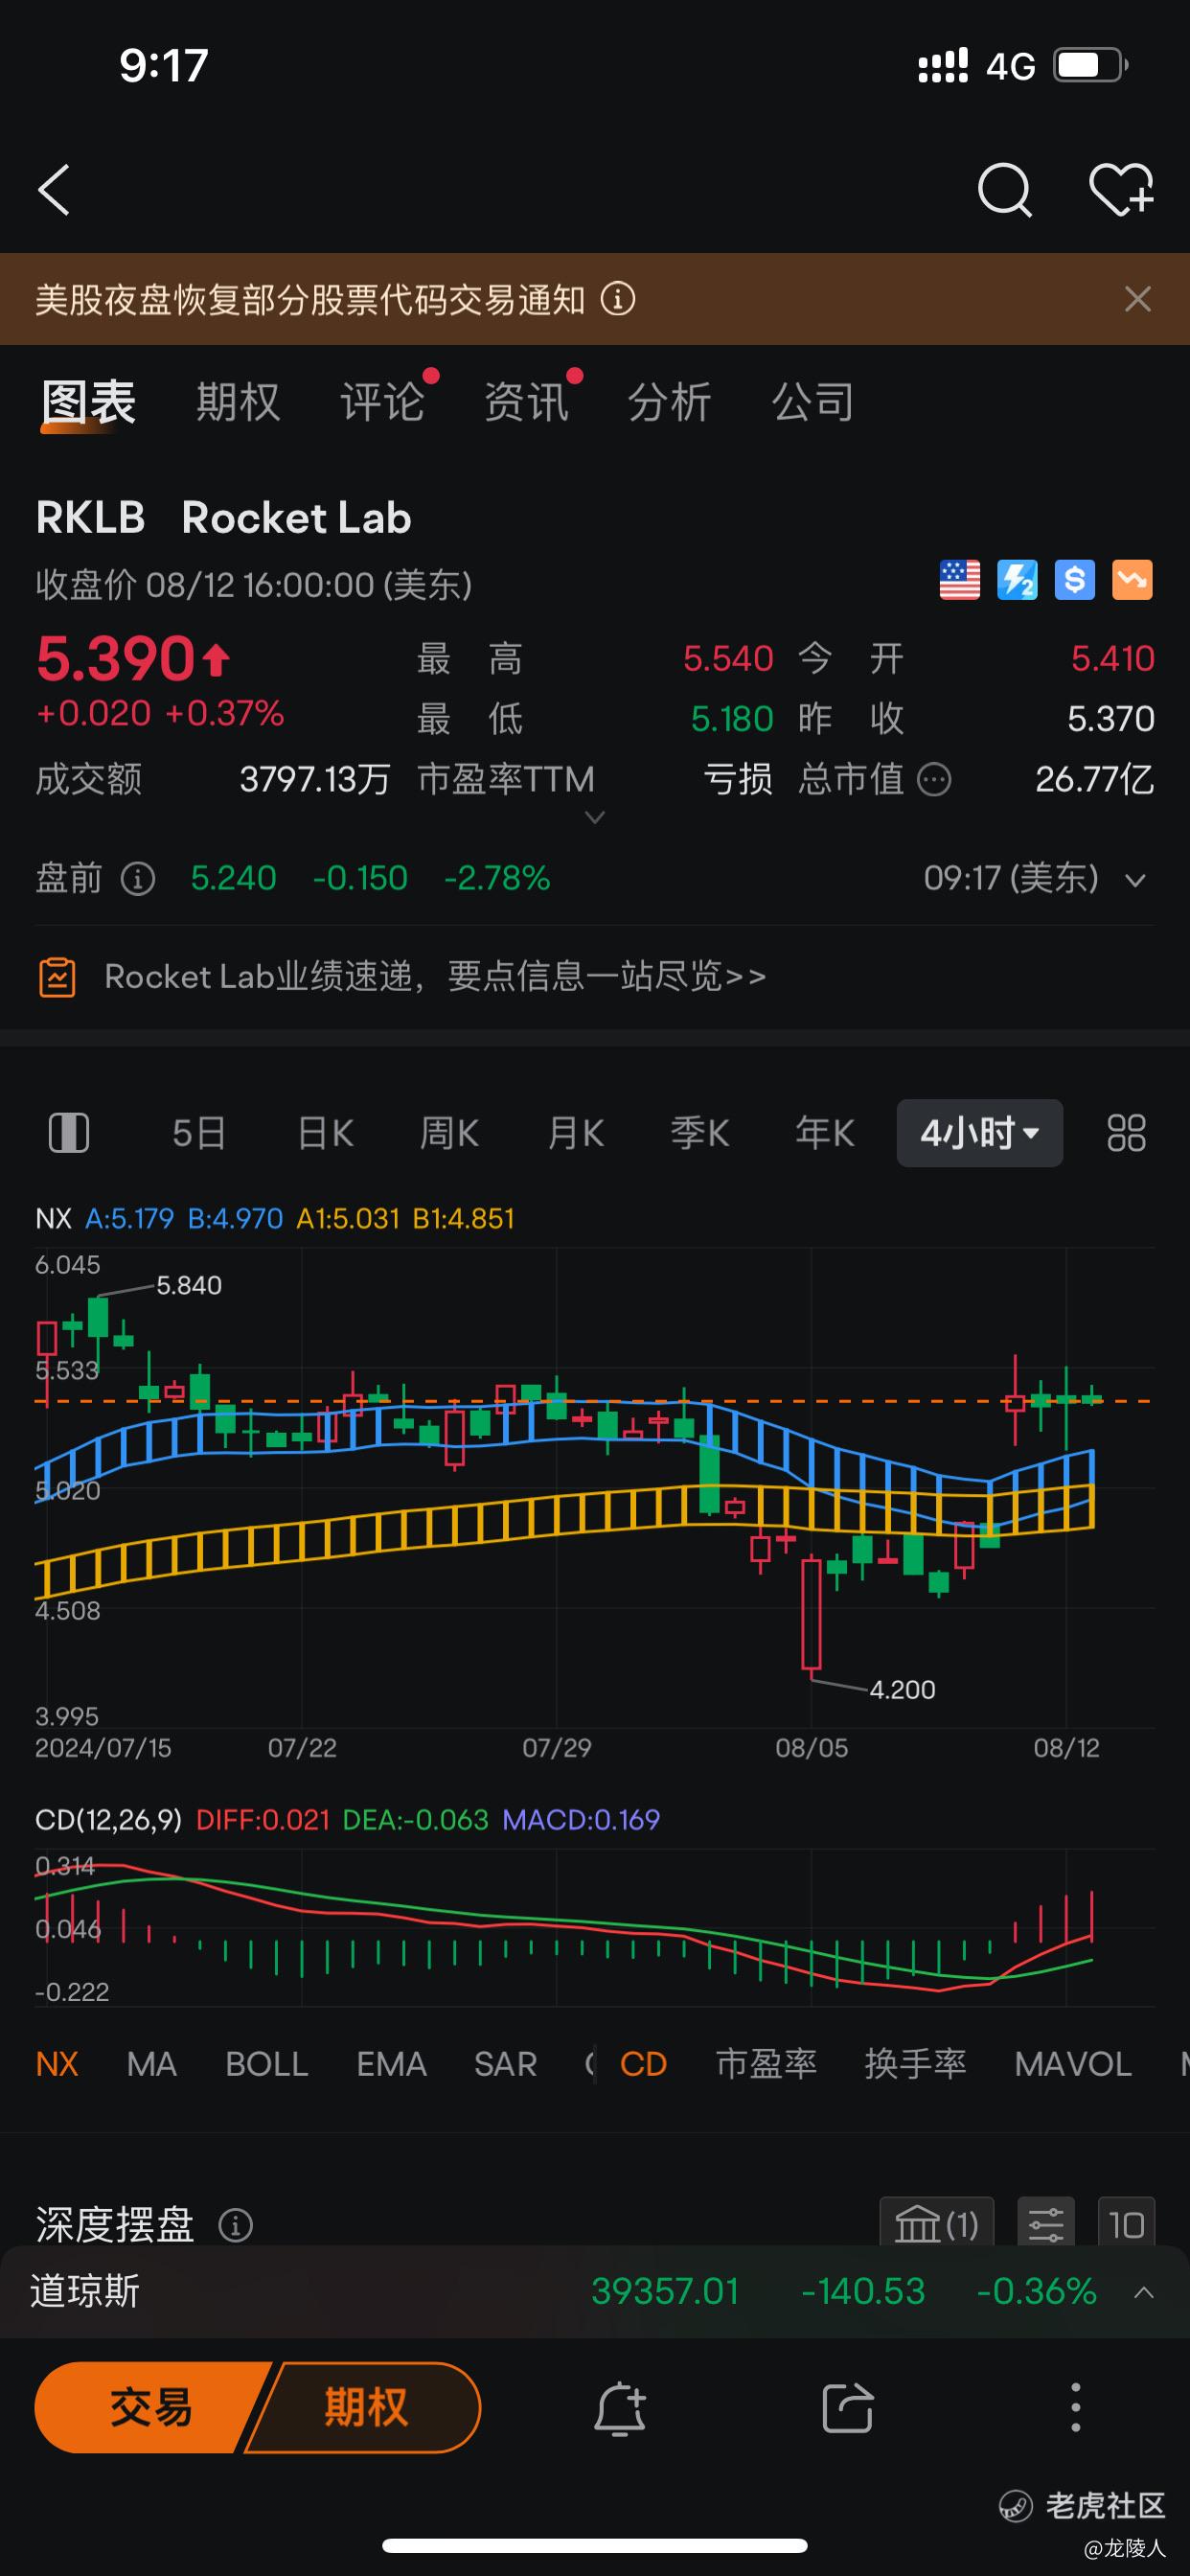Tap the 08/12 date marker on chart
This screenshot has width=1190, height=2576.
click(x=1066, y=1748)
